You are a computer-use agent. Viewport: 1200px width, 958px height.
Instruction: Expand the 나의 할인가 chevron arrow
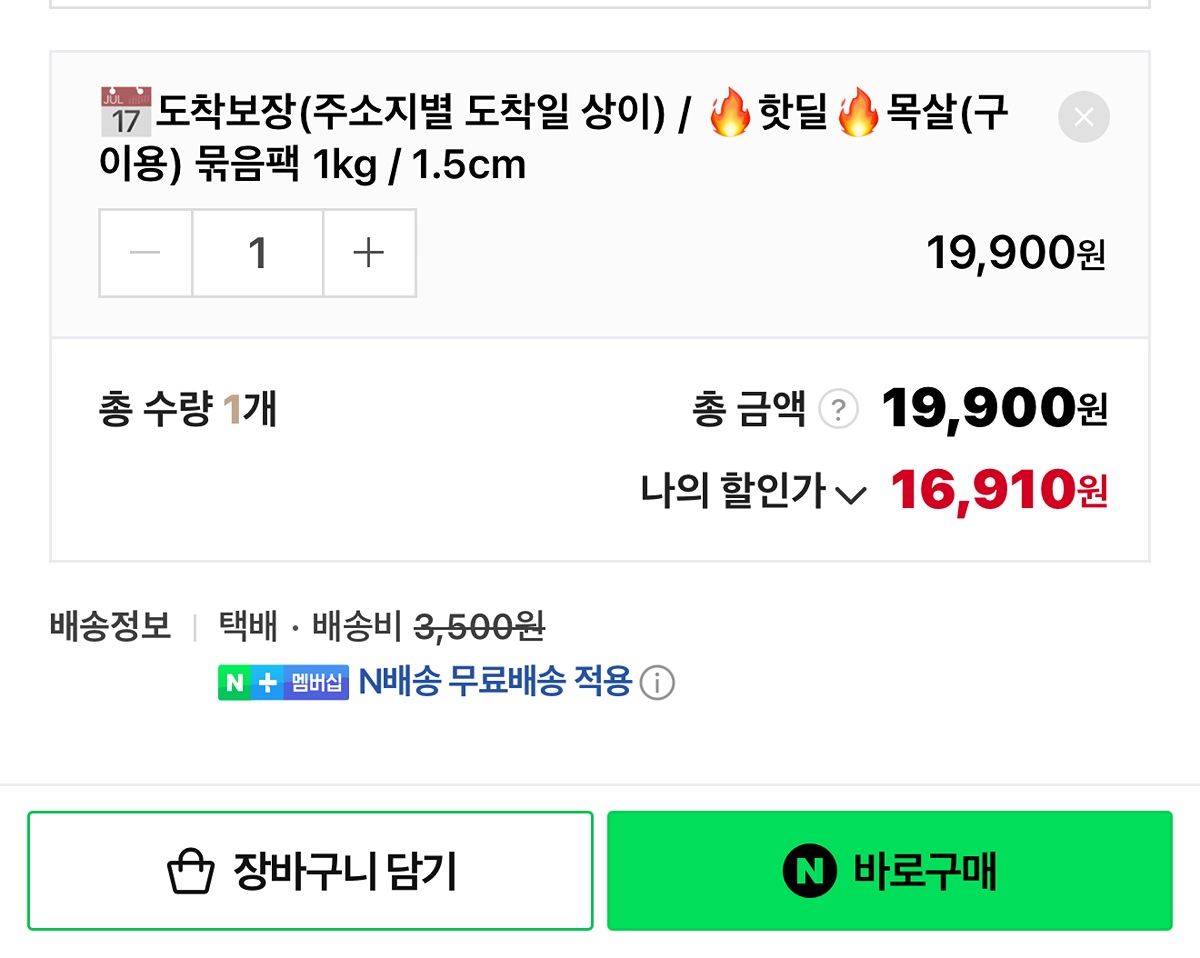[x=850, y=494]
